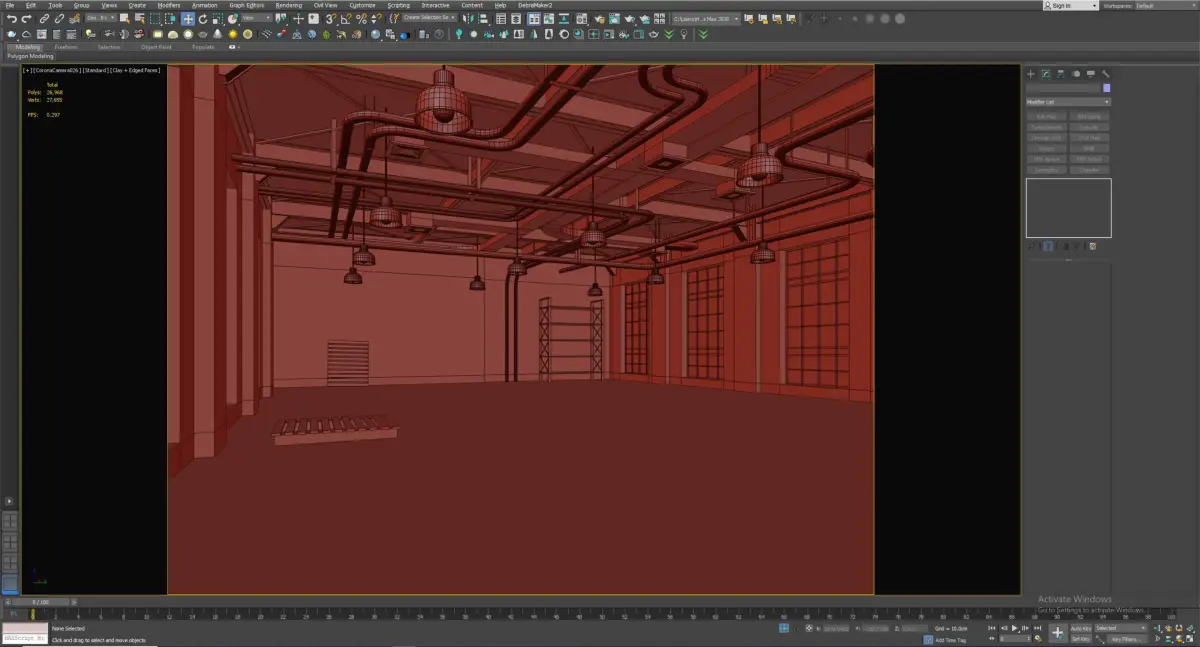Open the Scripting menu
Viewport: 1200px width, 647px height.
click(398, 5)
